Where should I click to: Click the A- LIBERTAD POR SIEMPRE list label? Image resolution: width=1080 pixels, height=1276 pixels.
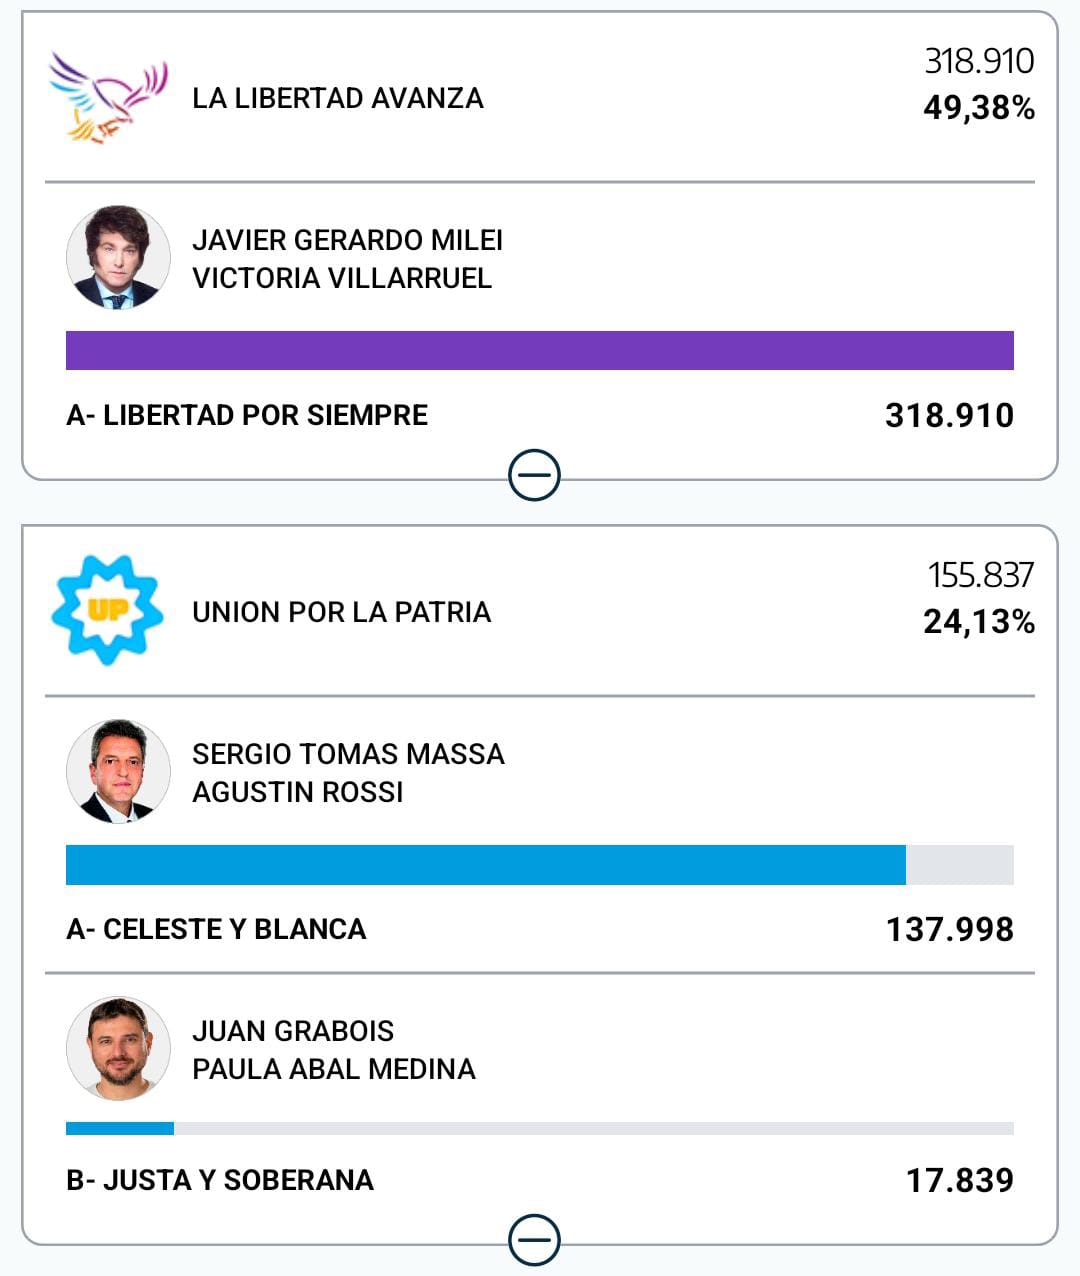pos(247,415)
